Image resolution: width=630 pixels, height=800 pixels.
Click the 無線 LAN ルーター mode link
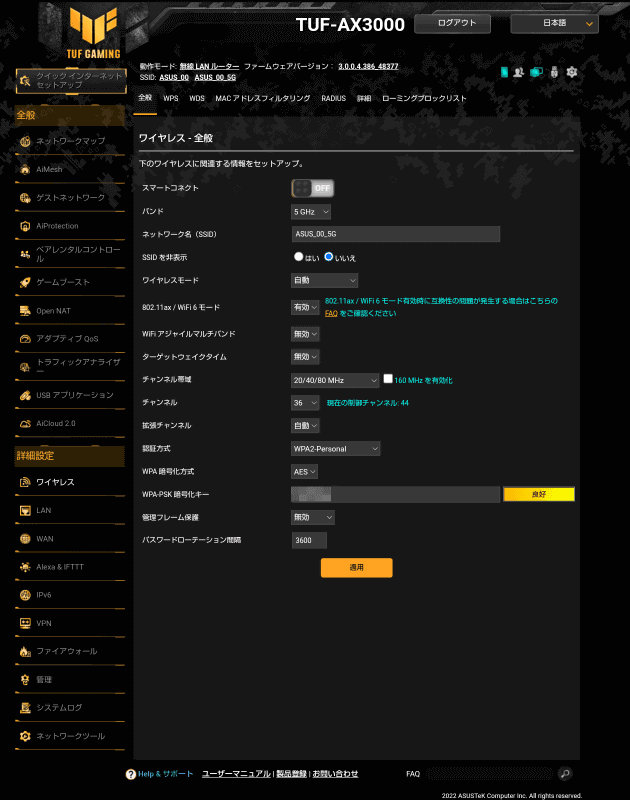pos(209,66)
